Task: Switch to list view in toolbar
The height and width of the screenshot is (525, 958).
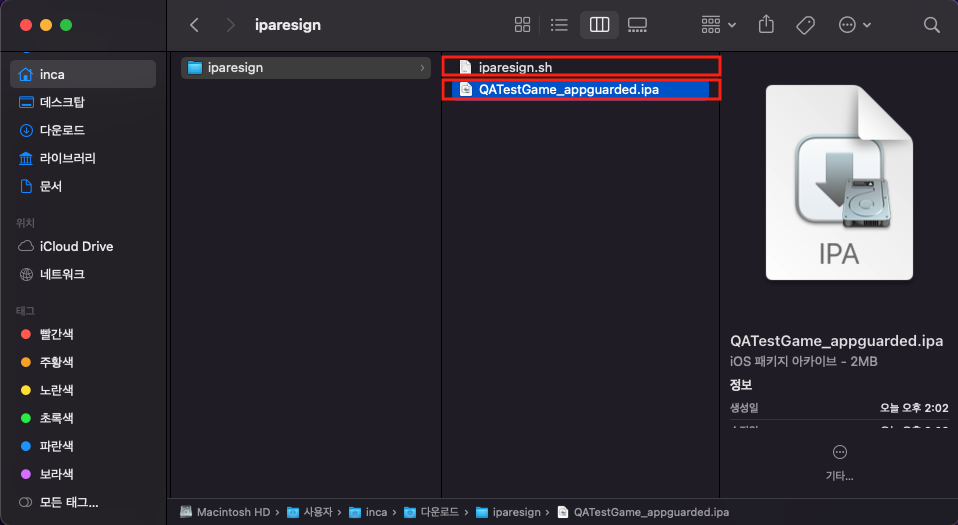Action: [x=559, y=25]
